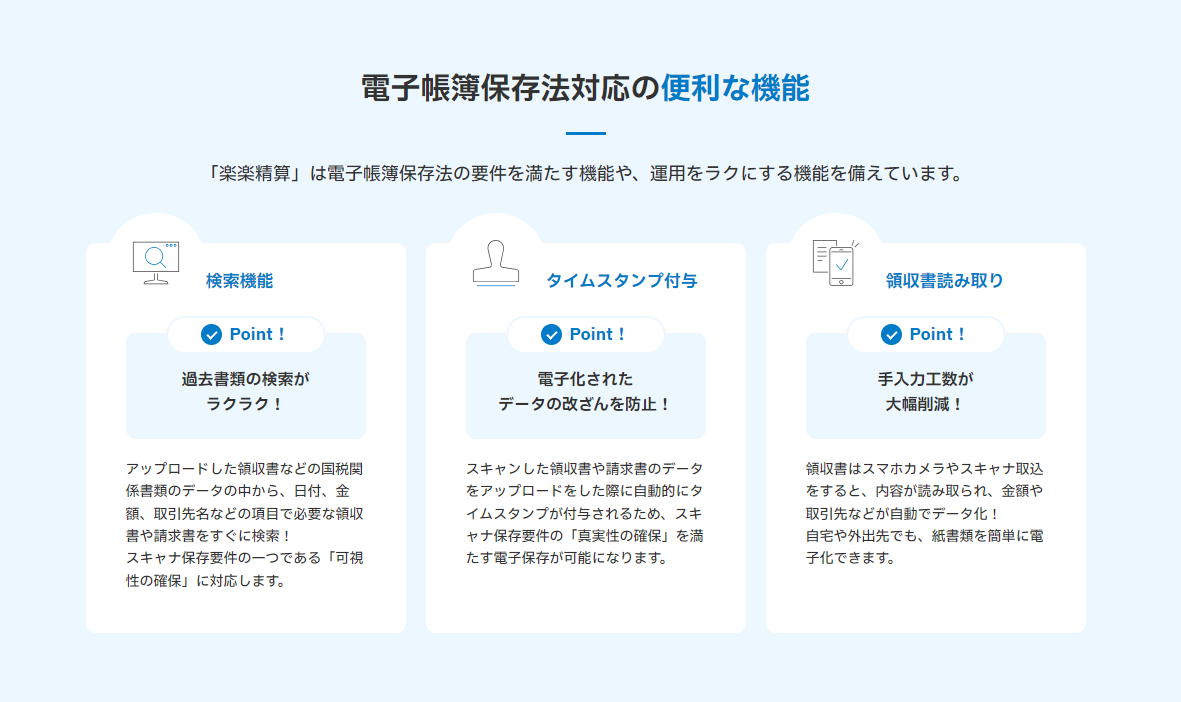
Task: Click the 手入力工数が大幅削減！ highlight box
Action: [925, 392]
